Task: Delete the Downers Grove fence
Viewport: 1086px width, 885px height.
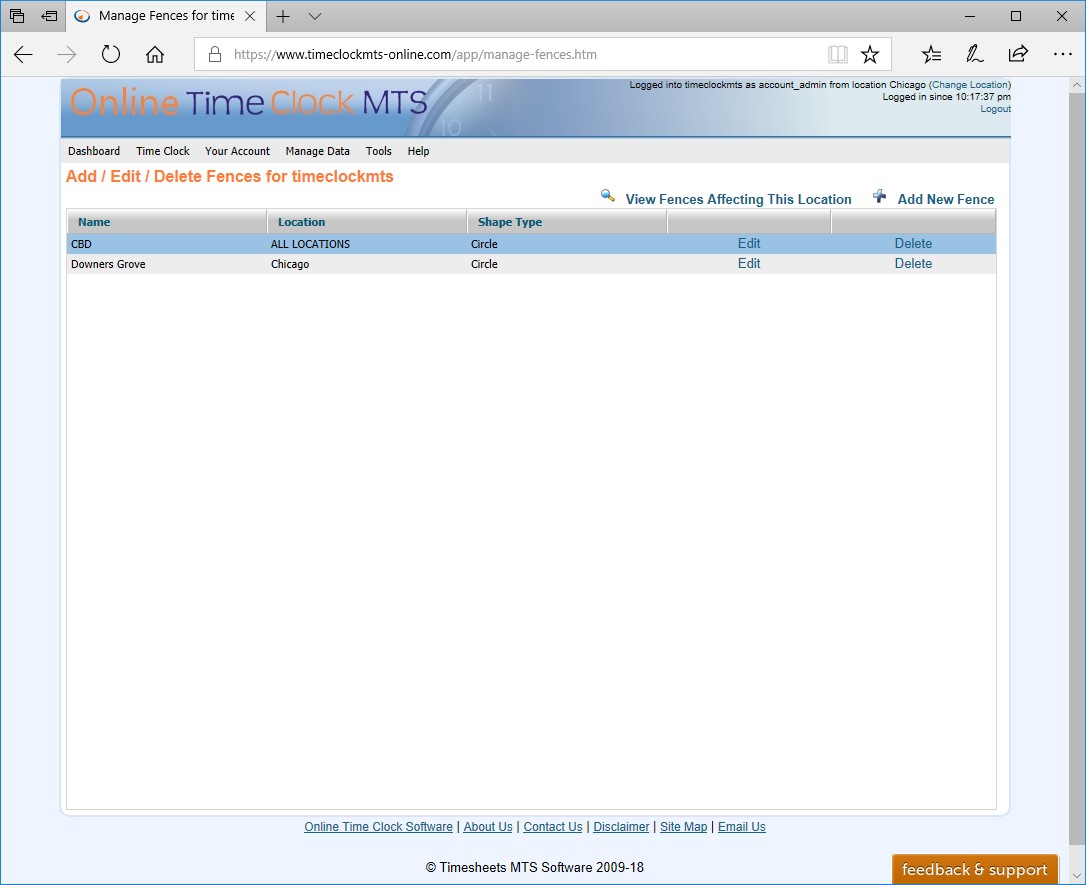Action: tap(913, 263)
